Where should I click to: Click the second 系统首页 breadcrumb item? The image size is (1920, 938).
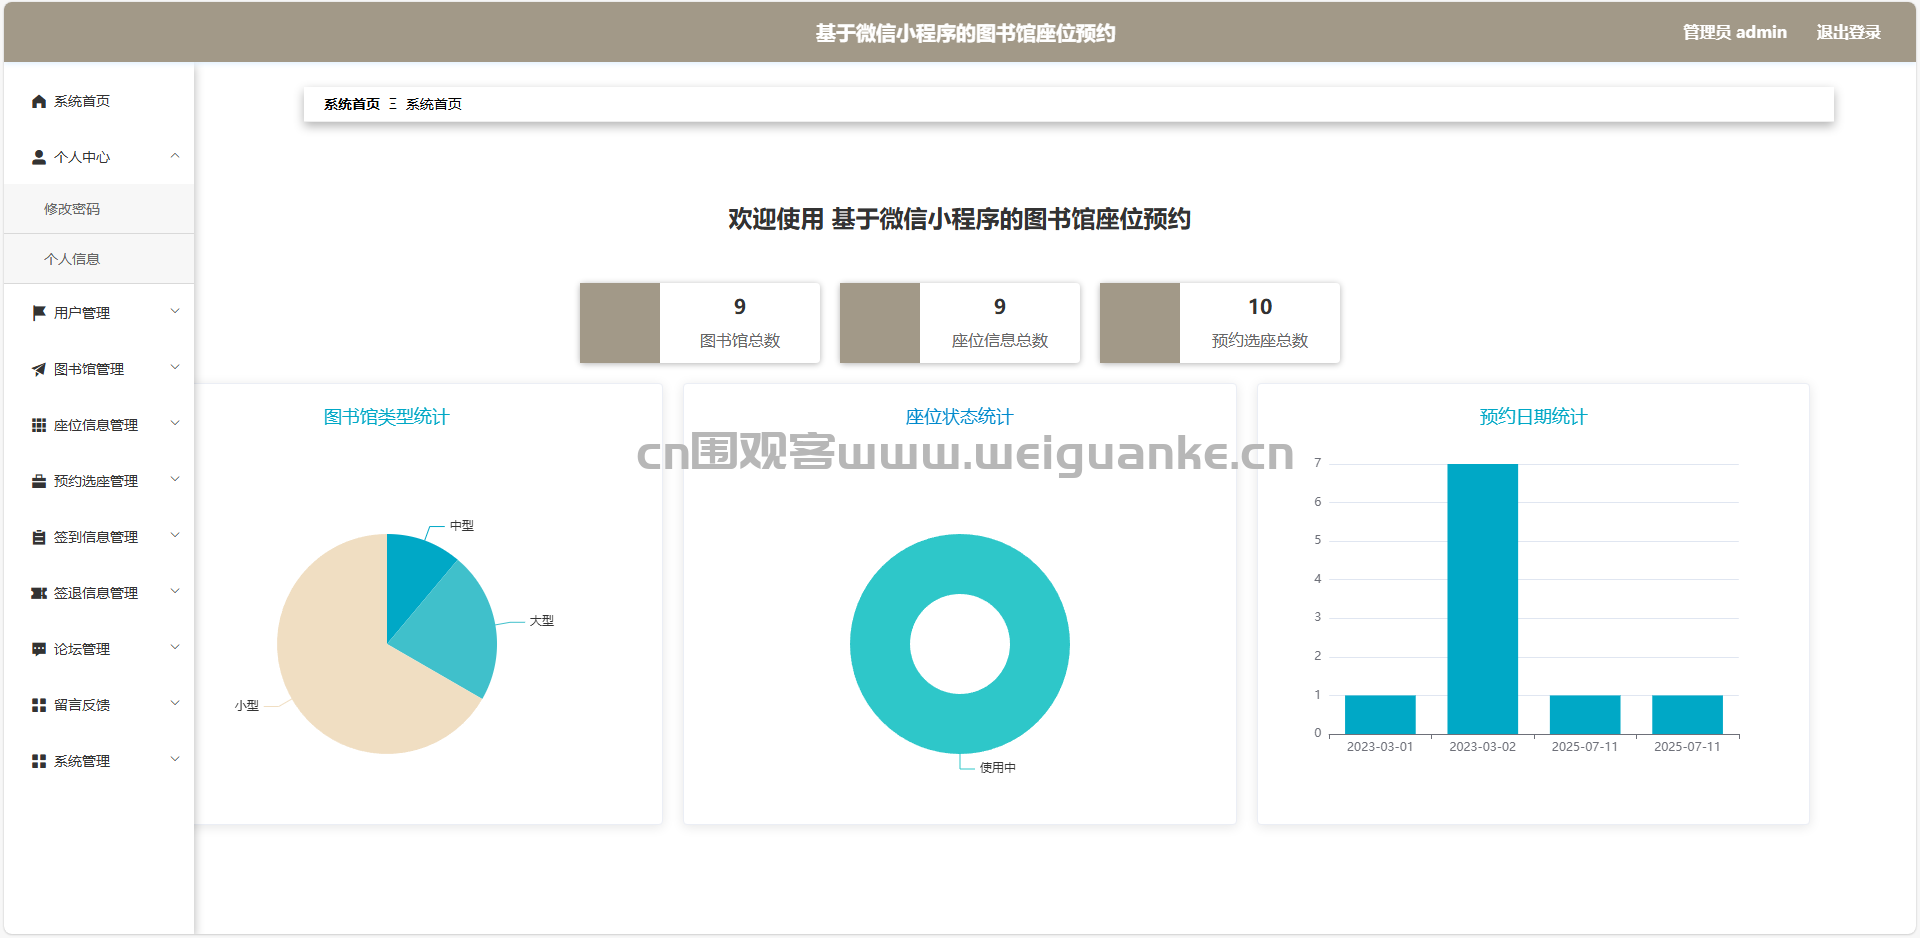[x=434, y=104]
